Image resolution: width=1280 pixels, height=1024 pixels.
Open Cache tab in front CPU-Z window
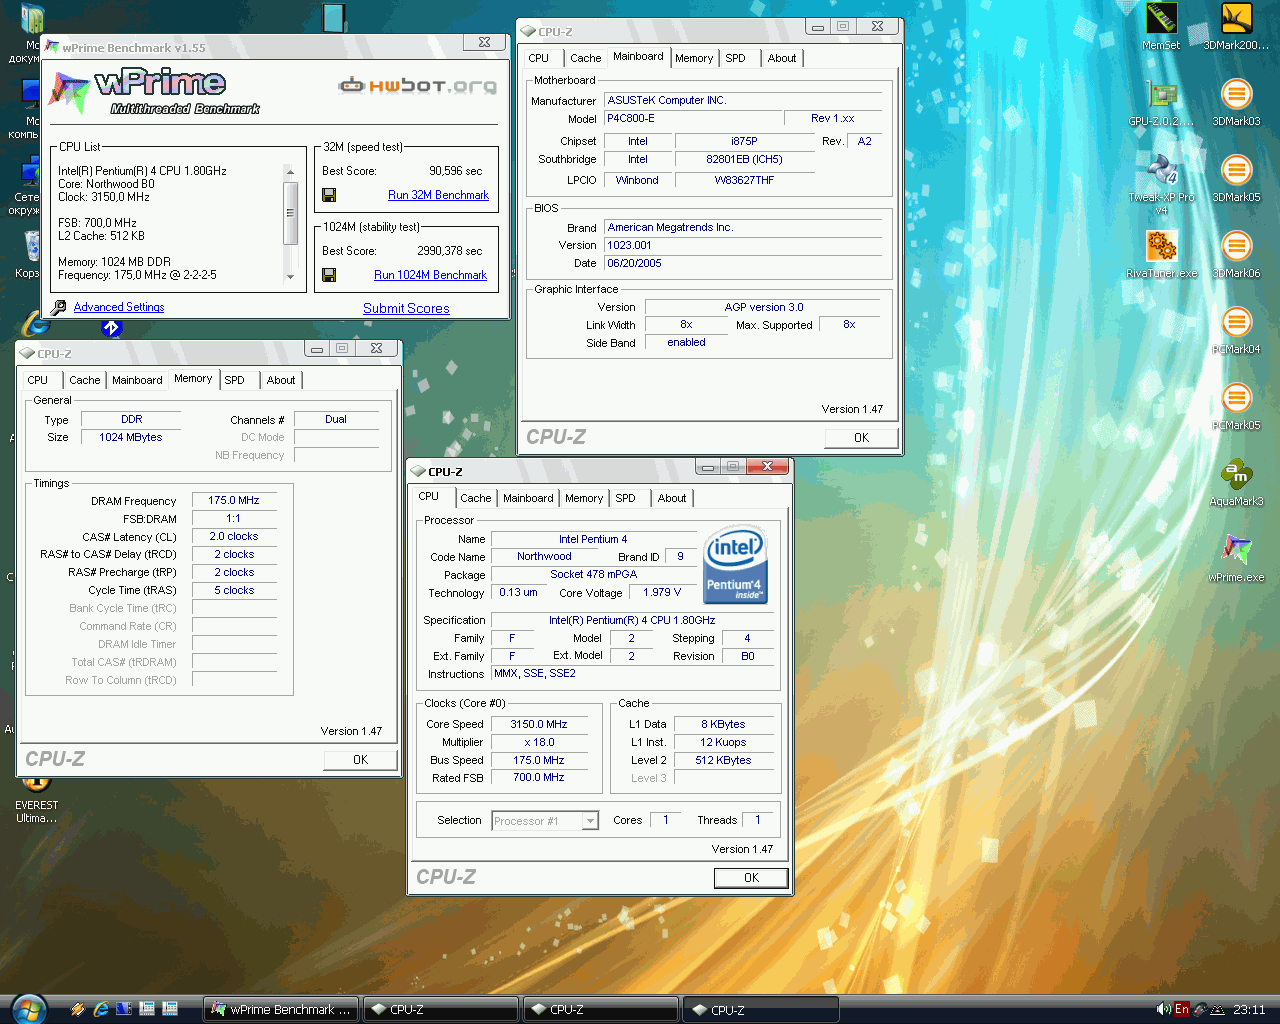tap(476, 498)
